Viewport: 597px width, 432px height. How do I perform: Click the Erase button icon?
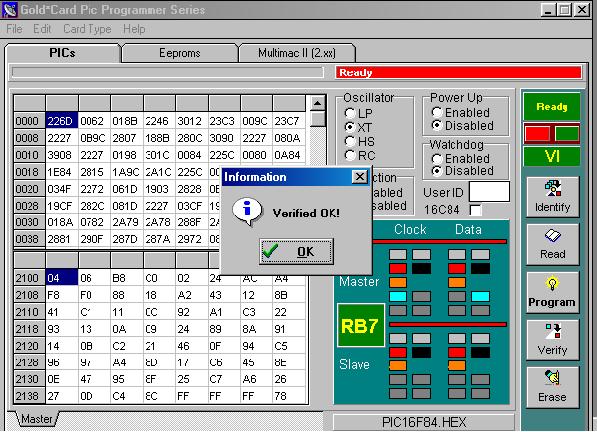[x=552, y=378]
